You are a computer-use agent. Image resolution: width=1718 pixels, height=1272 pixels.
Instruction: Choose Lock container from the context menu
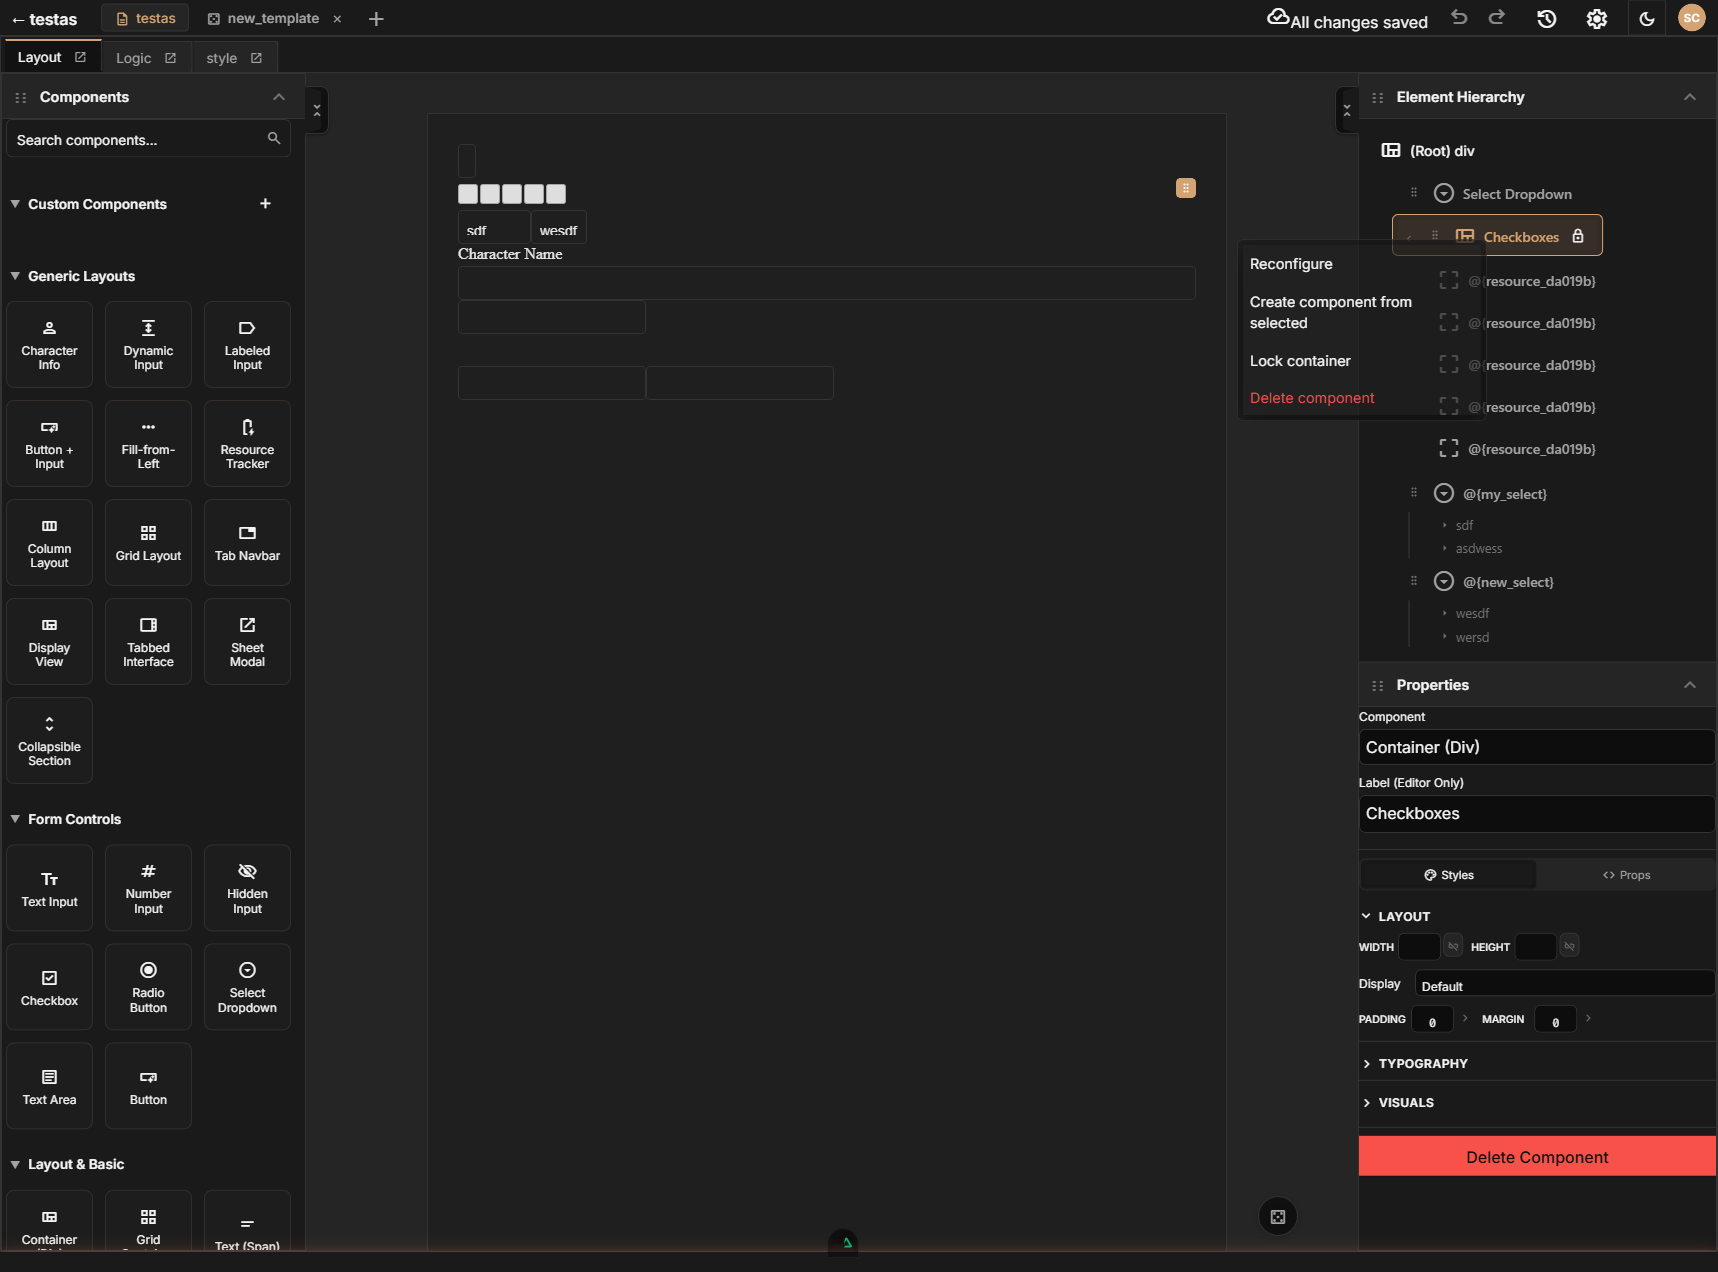pos(1300,361)
